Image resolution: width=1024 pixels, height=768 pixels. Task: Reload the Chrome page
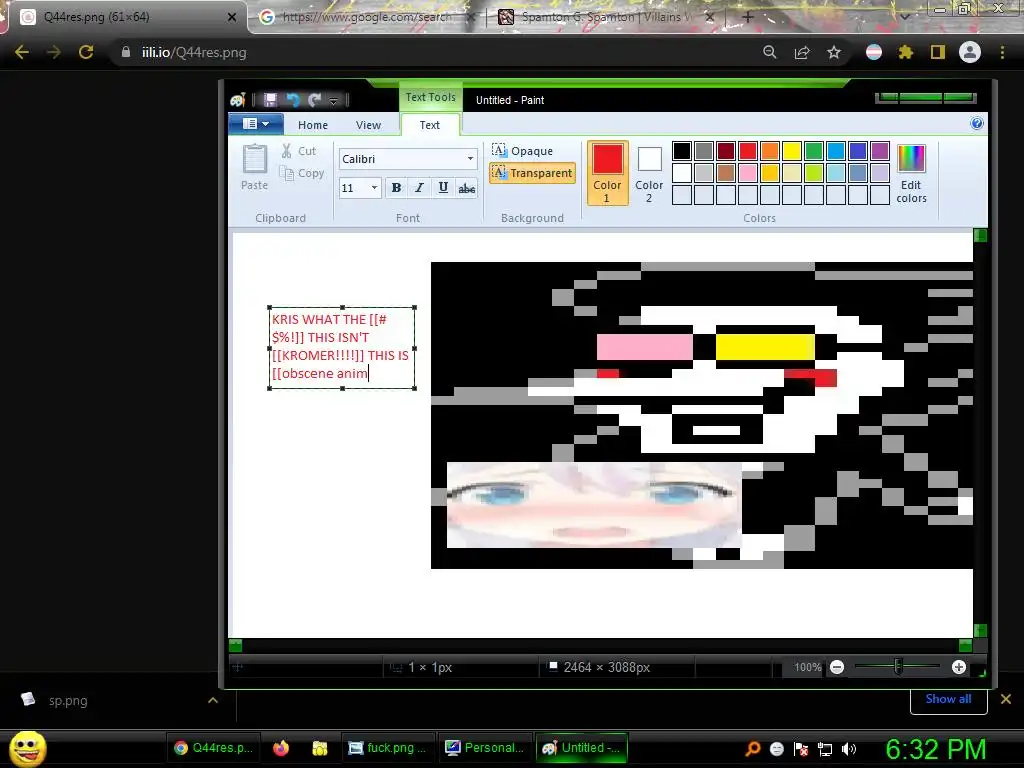[86, 52]
